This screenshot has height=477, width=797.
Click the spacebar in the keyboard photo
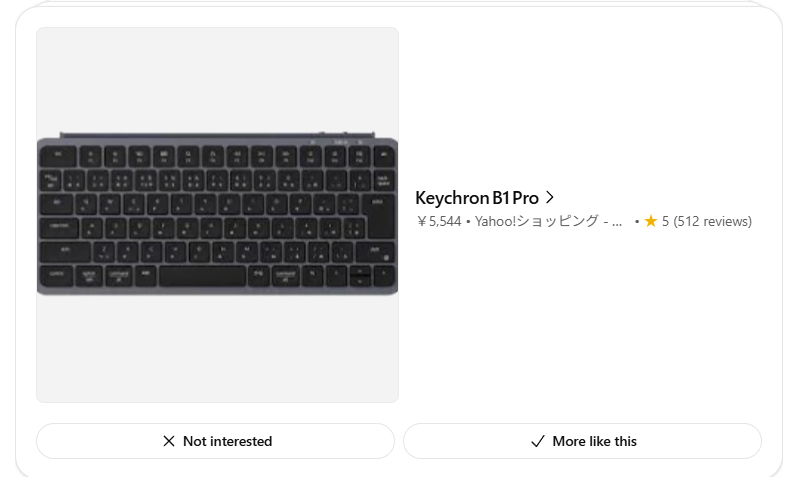(x=202, y=276)
